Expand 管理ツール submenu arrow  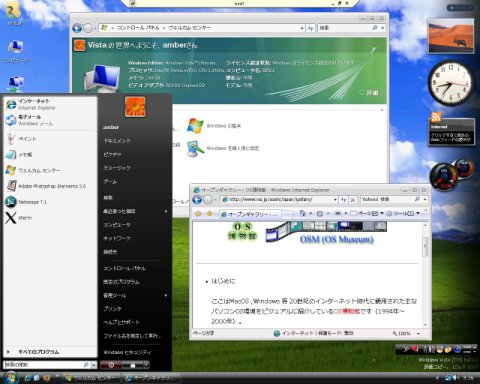tap(166, 295)
